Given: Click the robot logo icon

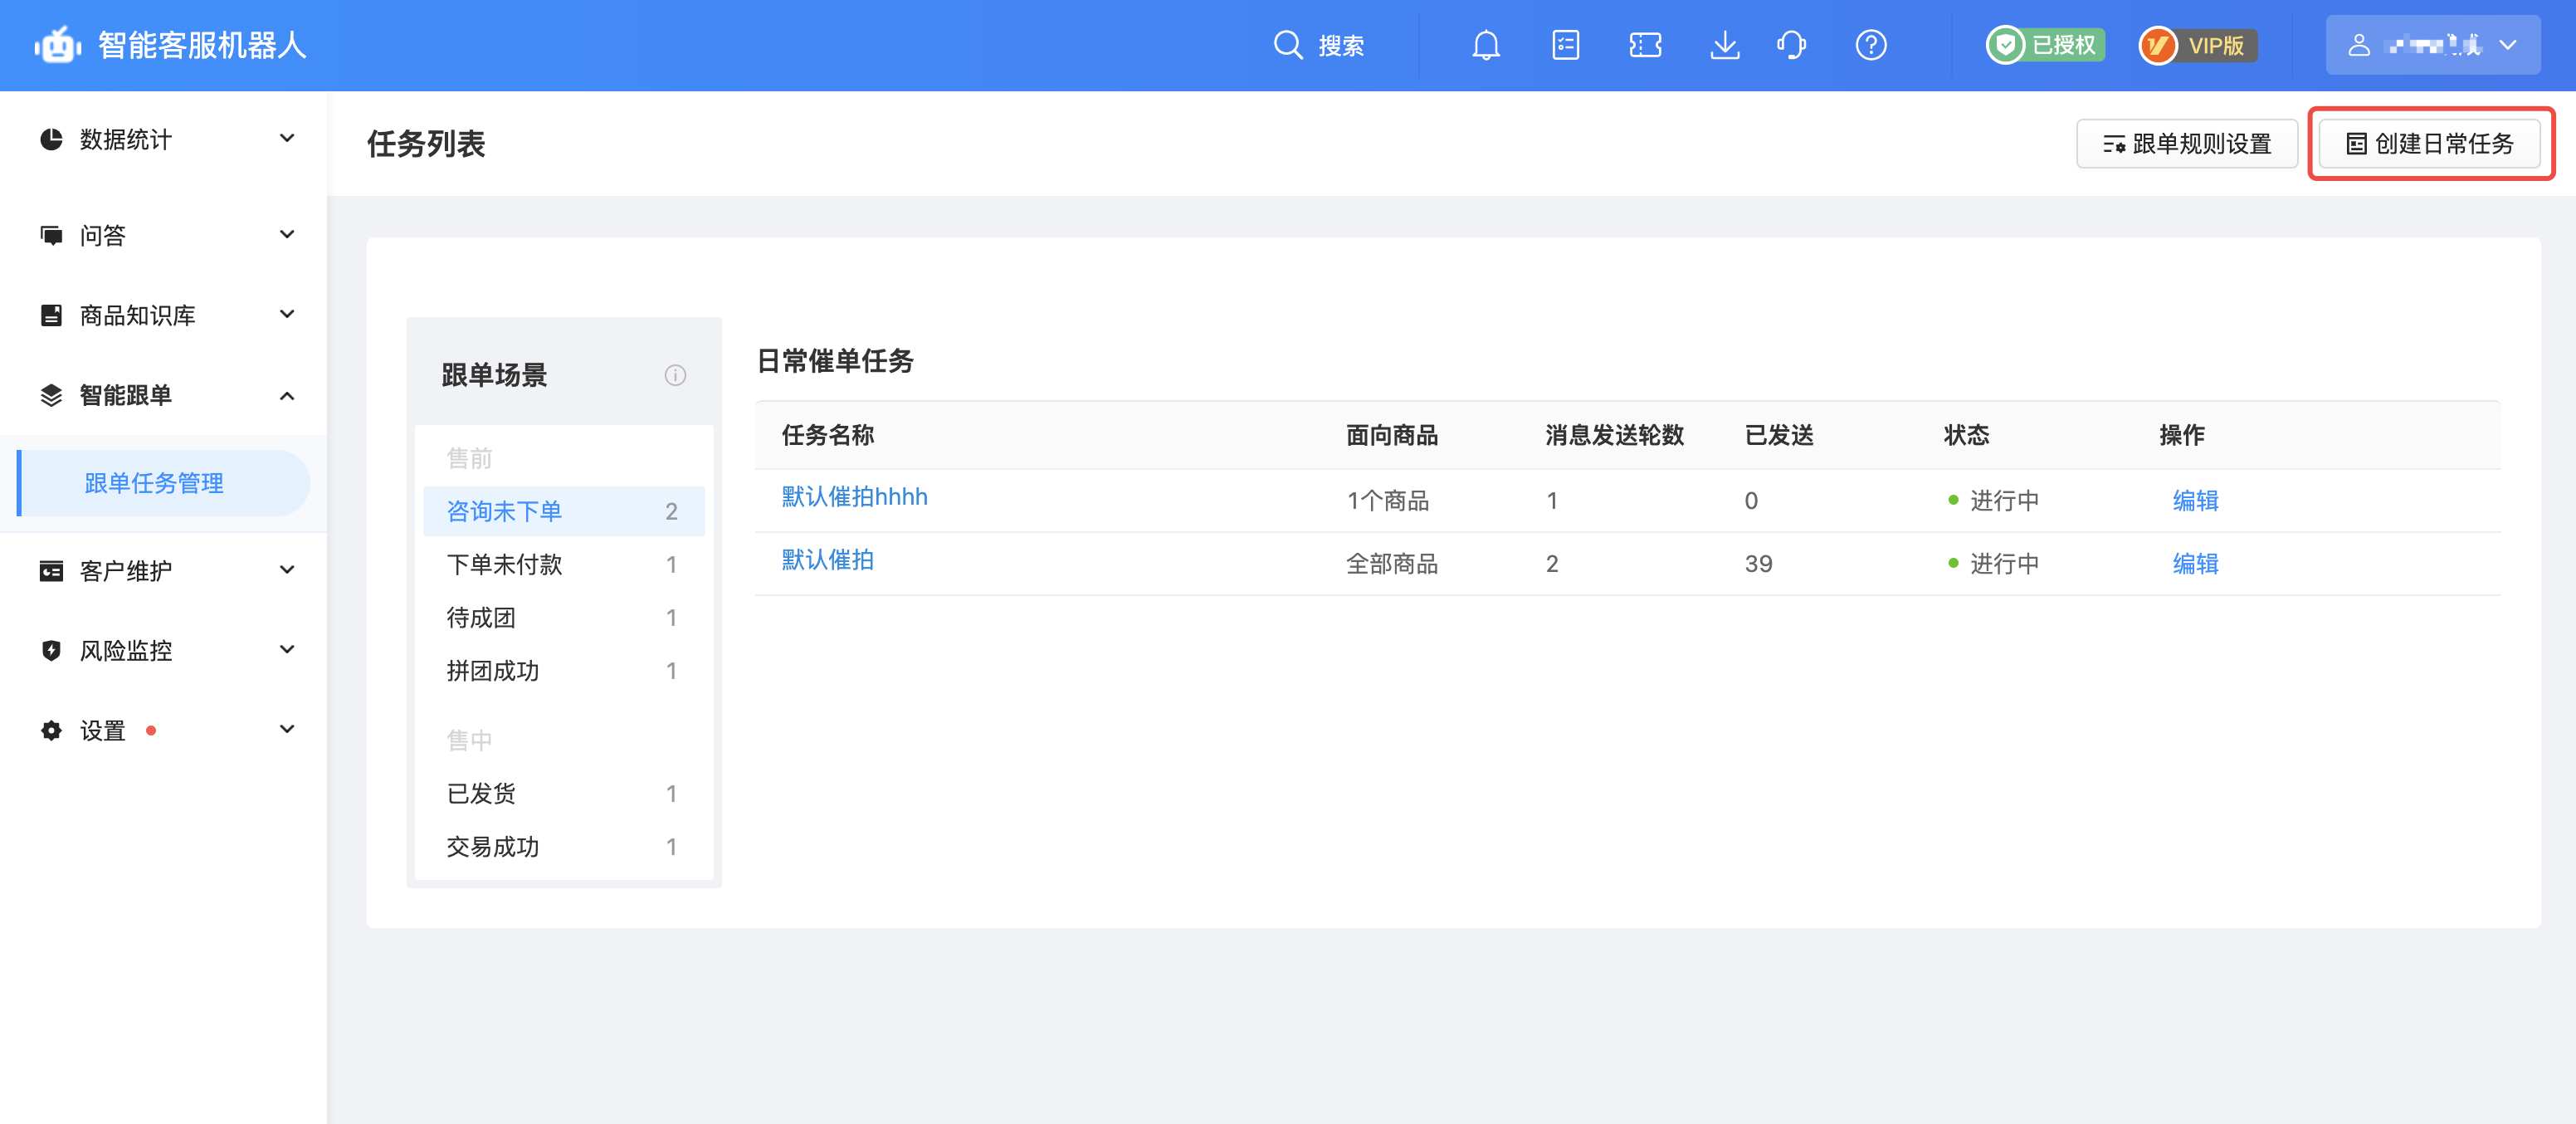Looking at the screenshot, I should 58,45.
